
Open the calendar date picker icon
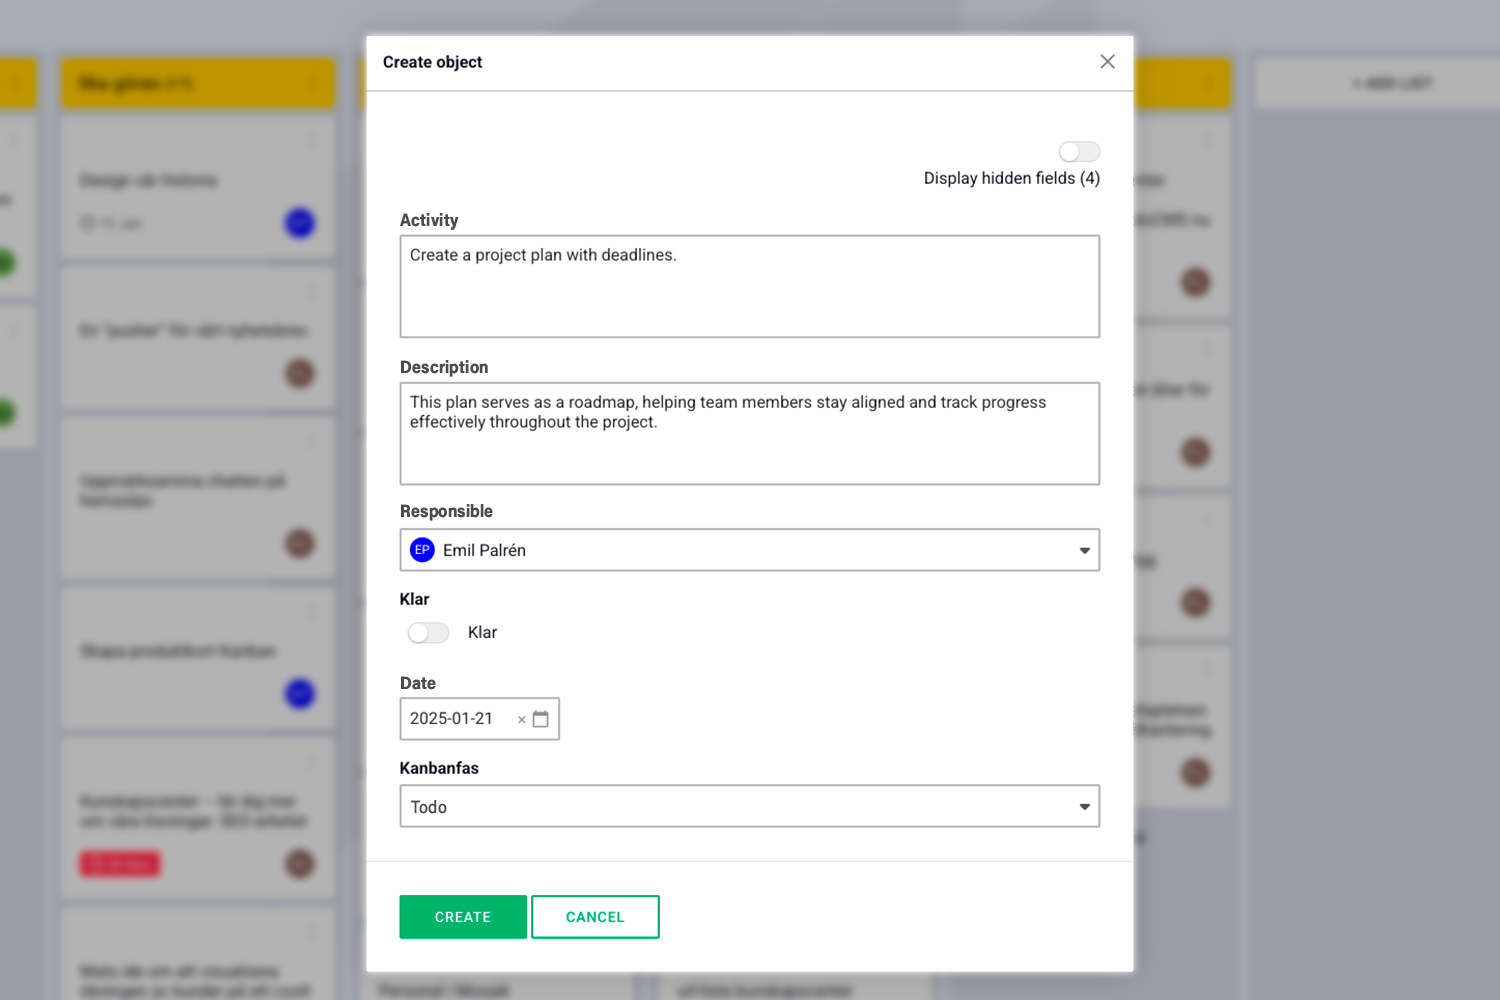(x=541, y=719)
